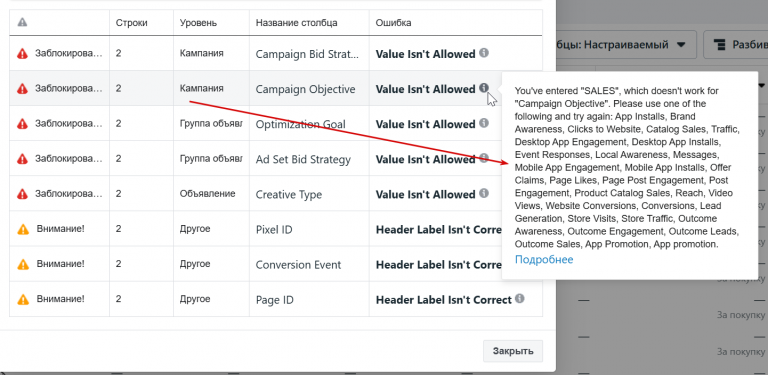Click orange warning icon in Pixel ID row

[x=23, y=229]
